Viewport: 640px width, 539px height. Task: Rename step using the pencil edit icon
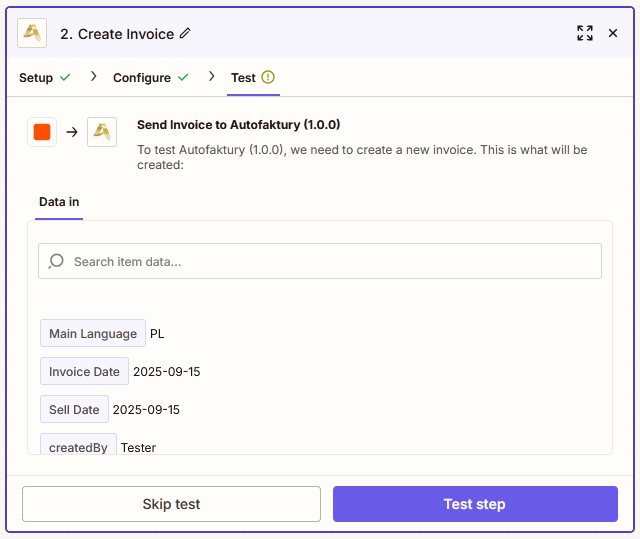click(185, 33)
